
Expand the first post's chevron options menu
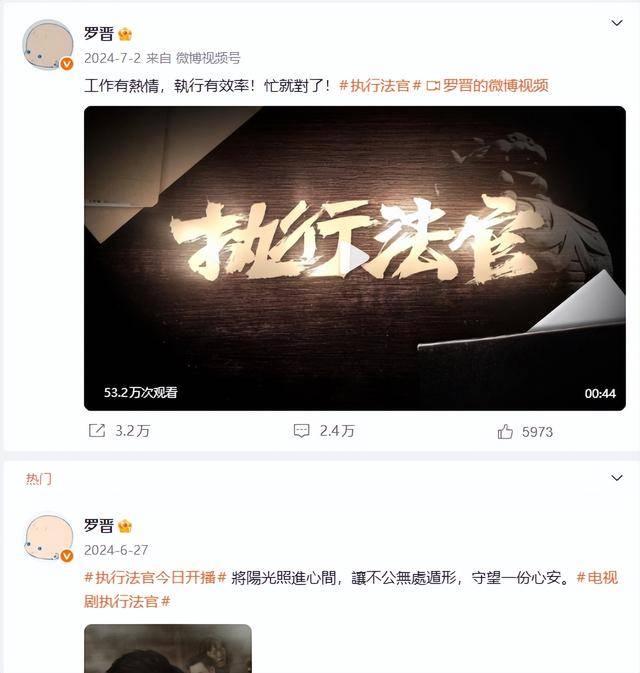(617, 23)
